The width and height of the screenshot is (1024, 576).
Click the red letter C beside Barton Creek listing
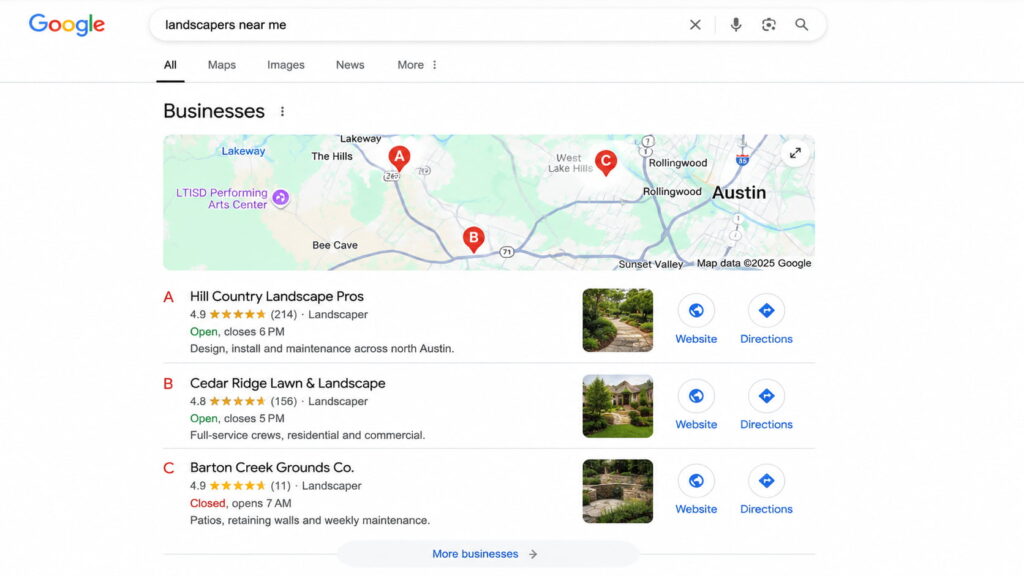(x=168, y=468)
